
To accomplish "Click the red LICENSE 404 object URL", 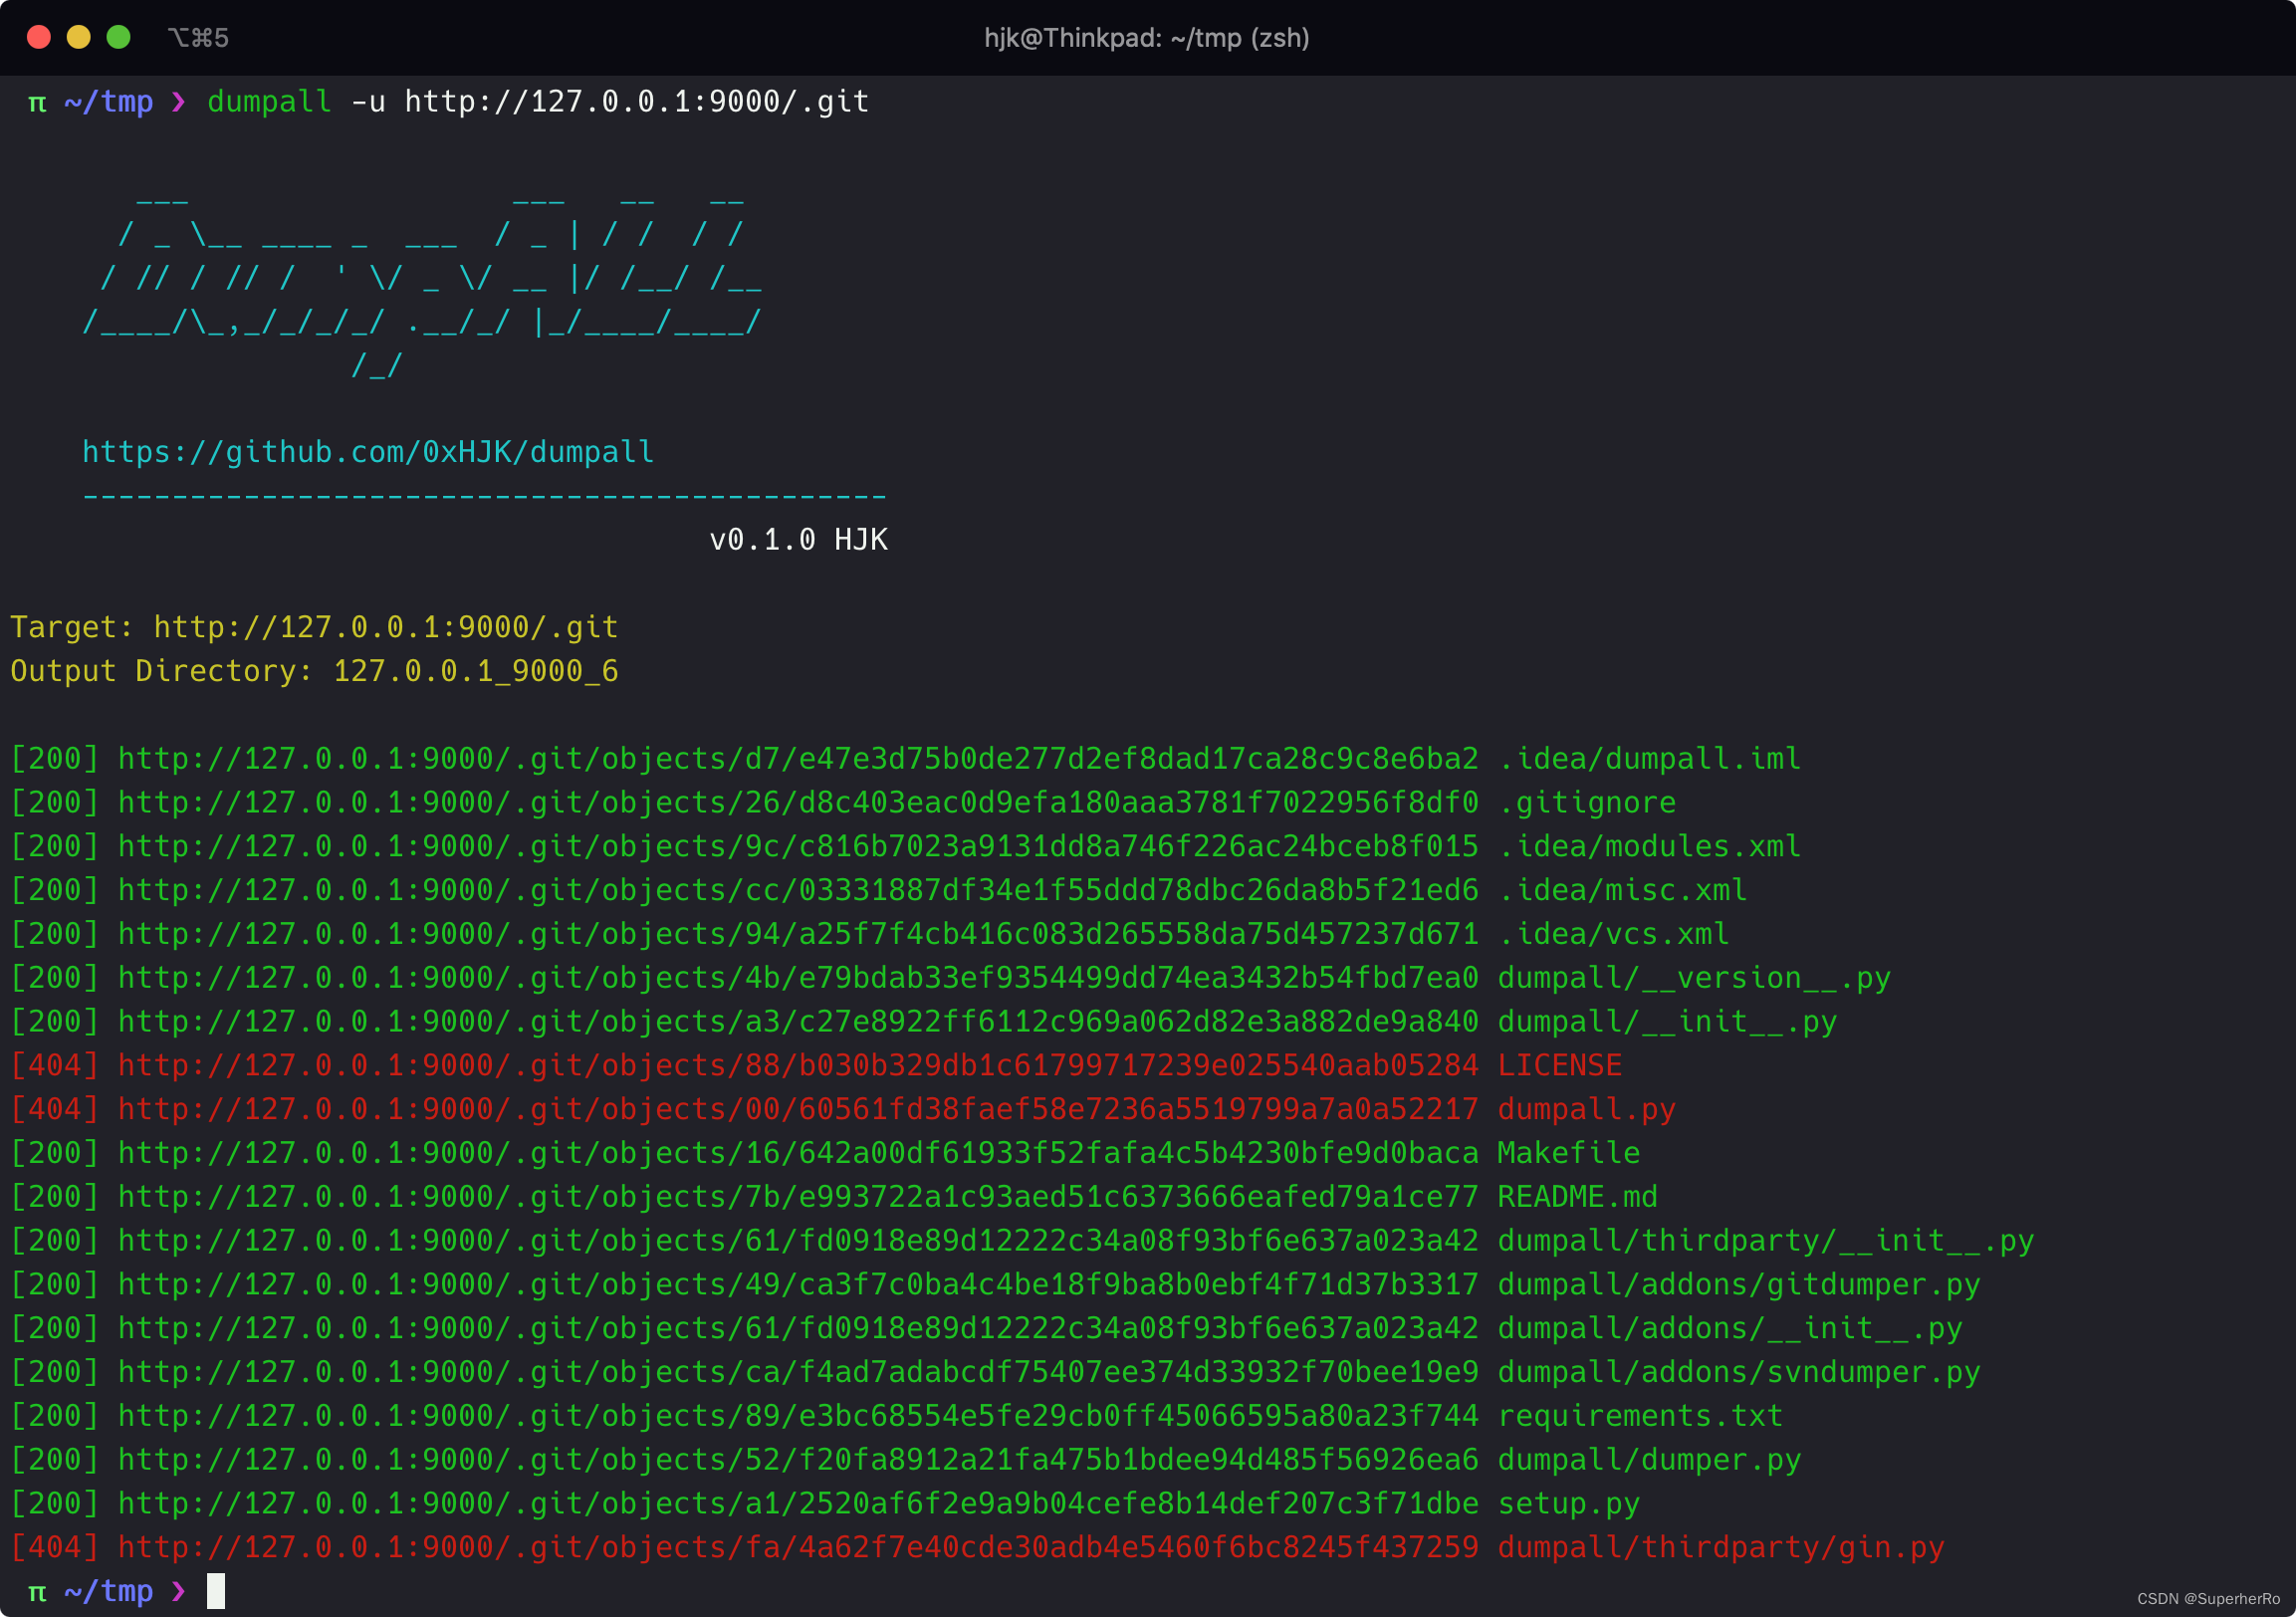I will [797, 1065].
